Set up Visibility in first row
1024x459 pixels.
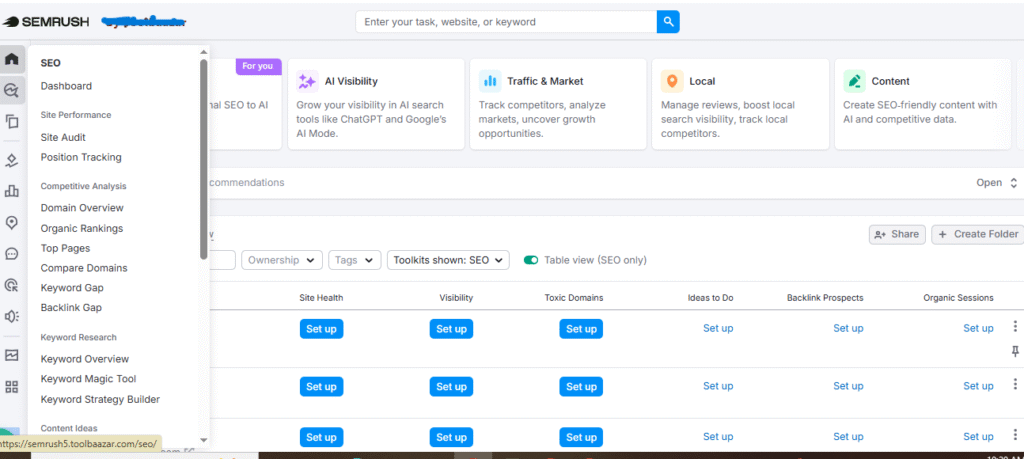[x=451, y=328]
